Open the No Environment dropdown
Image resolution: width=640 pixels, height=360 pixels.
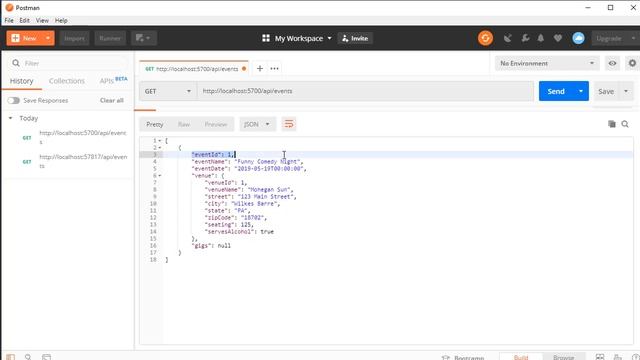coord(547,63)
